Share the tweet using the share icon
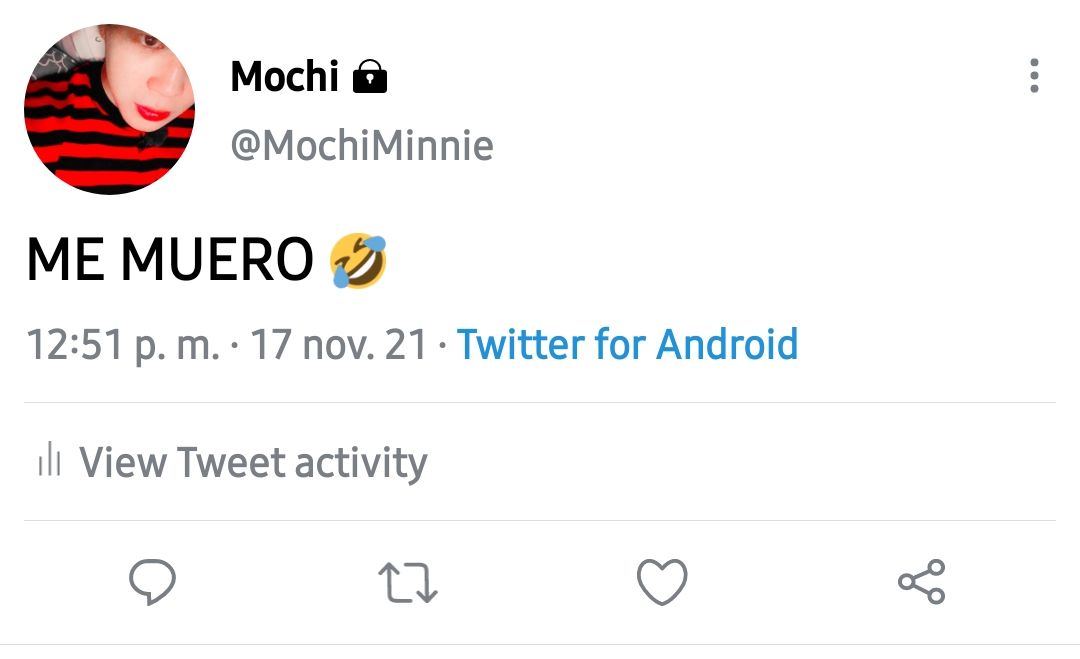The width and height of the screenshot is (1080, 659). point(922,582)
